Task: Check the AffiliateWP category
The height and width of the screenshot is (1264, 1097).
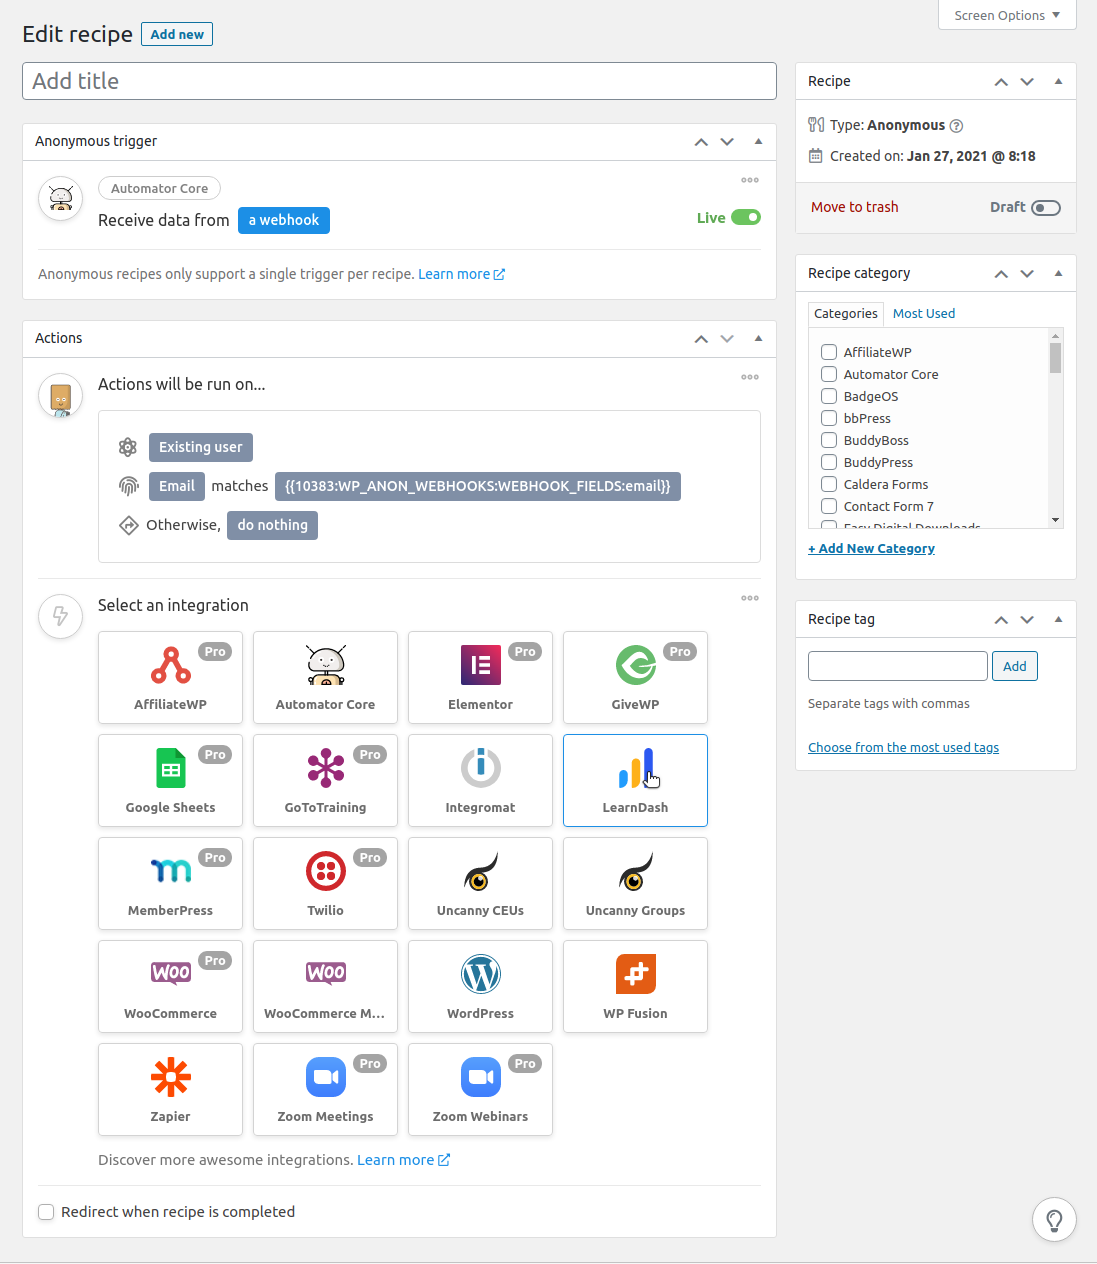Action: [829, 352]
